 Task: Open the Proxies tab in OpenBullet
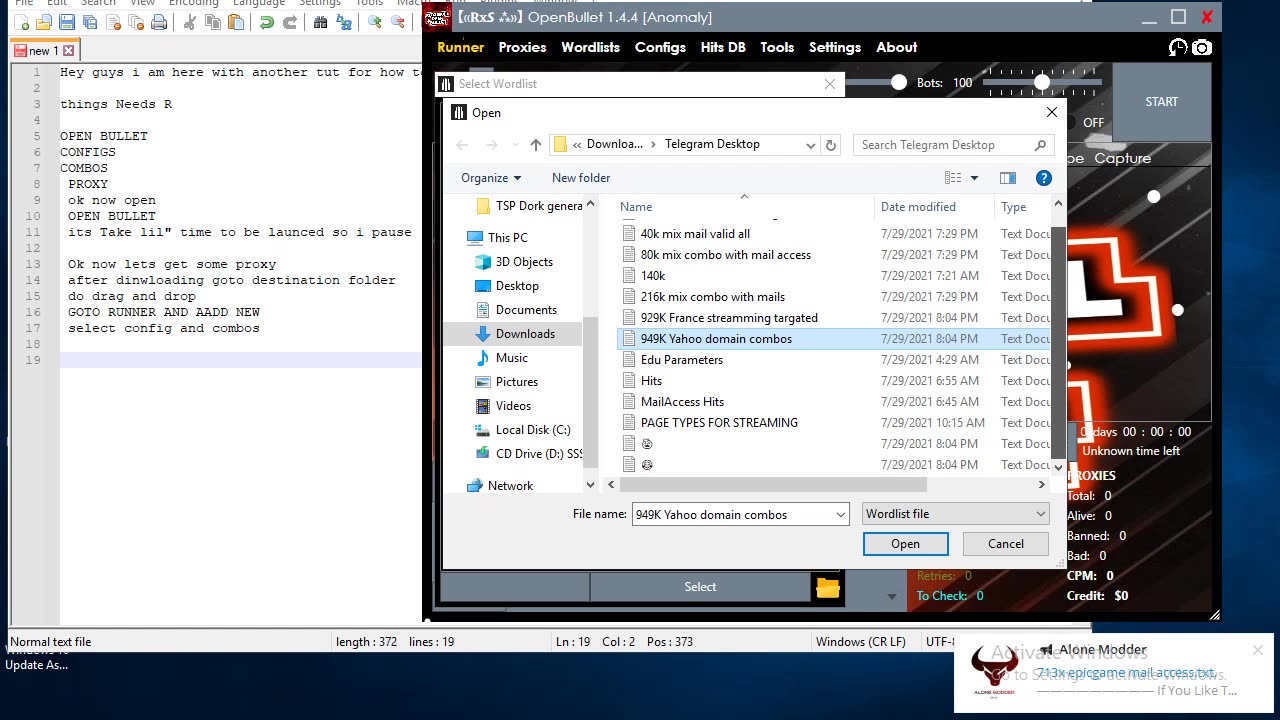523,47
